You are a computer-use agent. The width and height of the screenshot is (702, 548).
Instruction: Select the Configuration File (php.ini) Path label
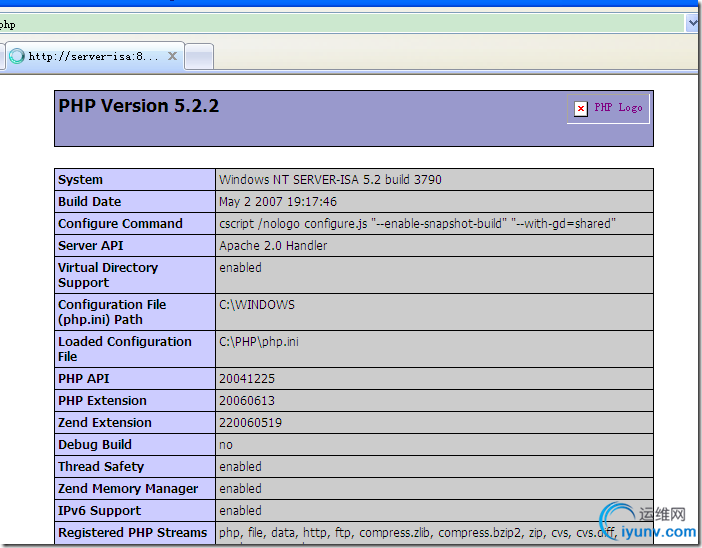pyautogui.click(x=112, y=312)
